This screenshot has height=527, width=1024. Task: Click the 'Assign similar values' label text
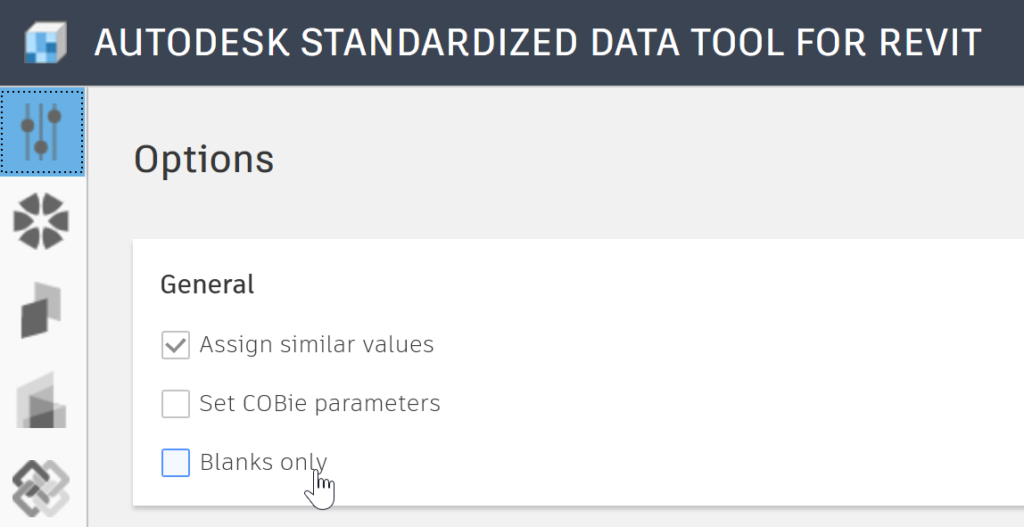tap(317, 344)
